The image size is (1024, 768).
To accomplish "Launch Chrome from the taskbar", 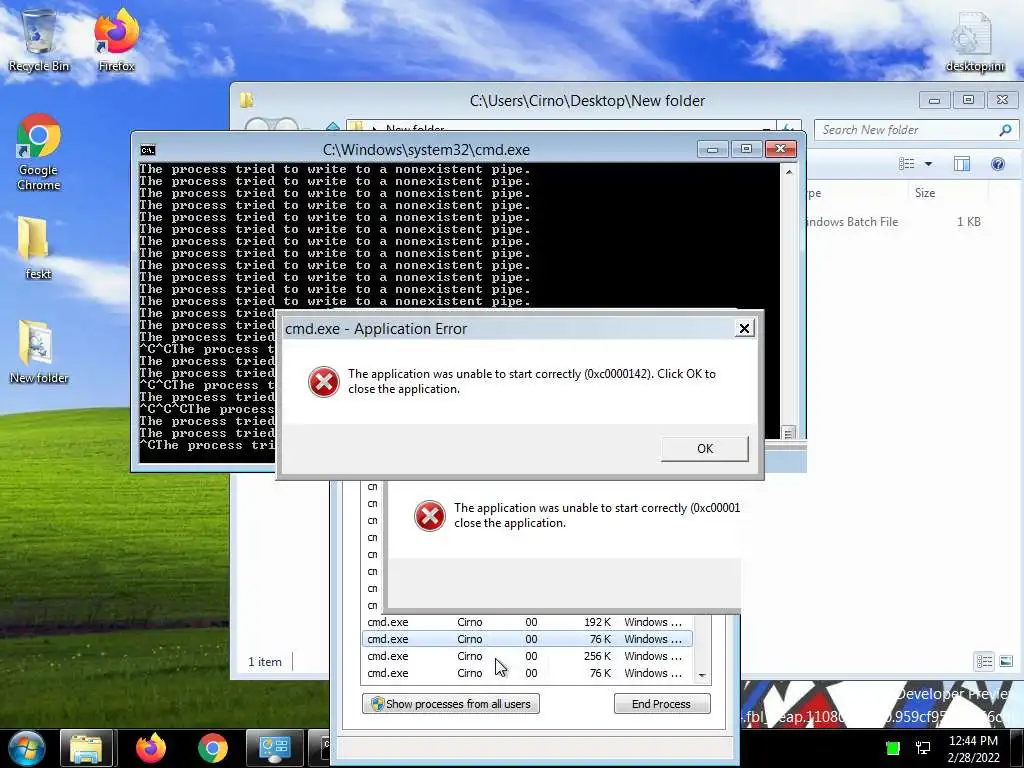I will pos(213,748).
